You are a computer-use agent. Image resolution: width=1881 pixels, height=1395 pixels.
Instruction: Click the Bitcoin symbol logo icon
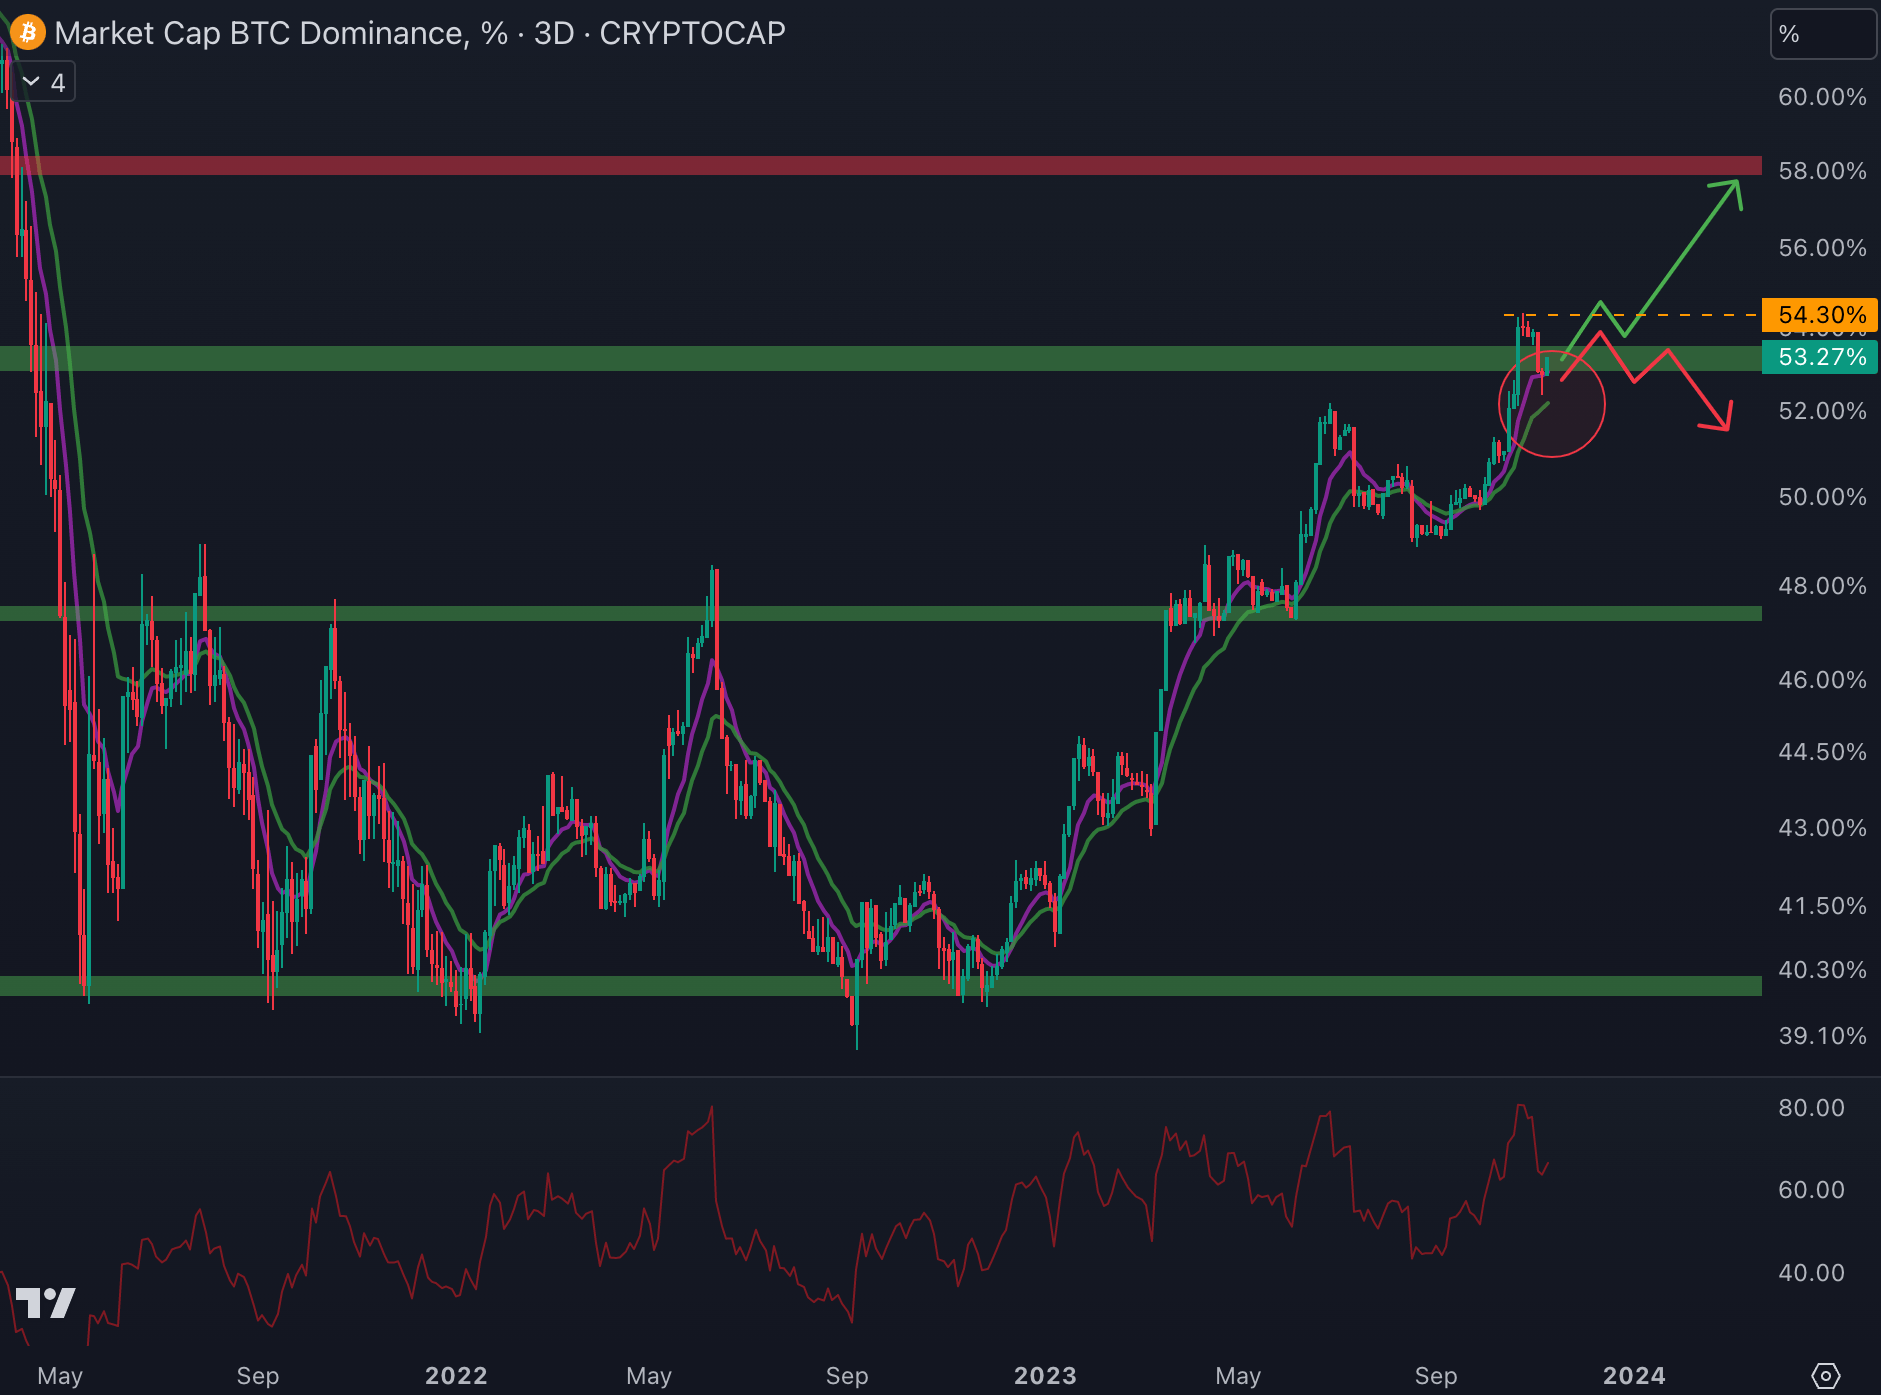[27, 33]
